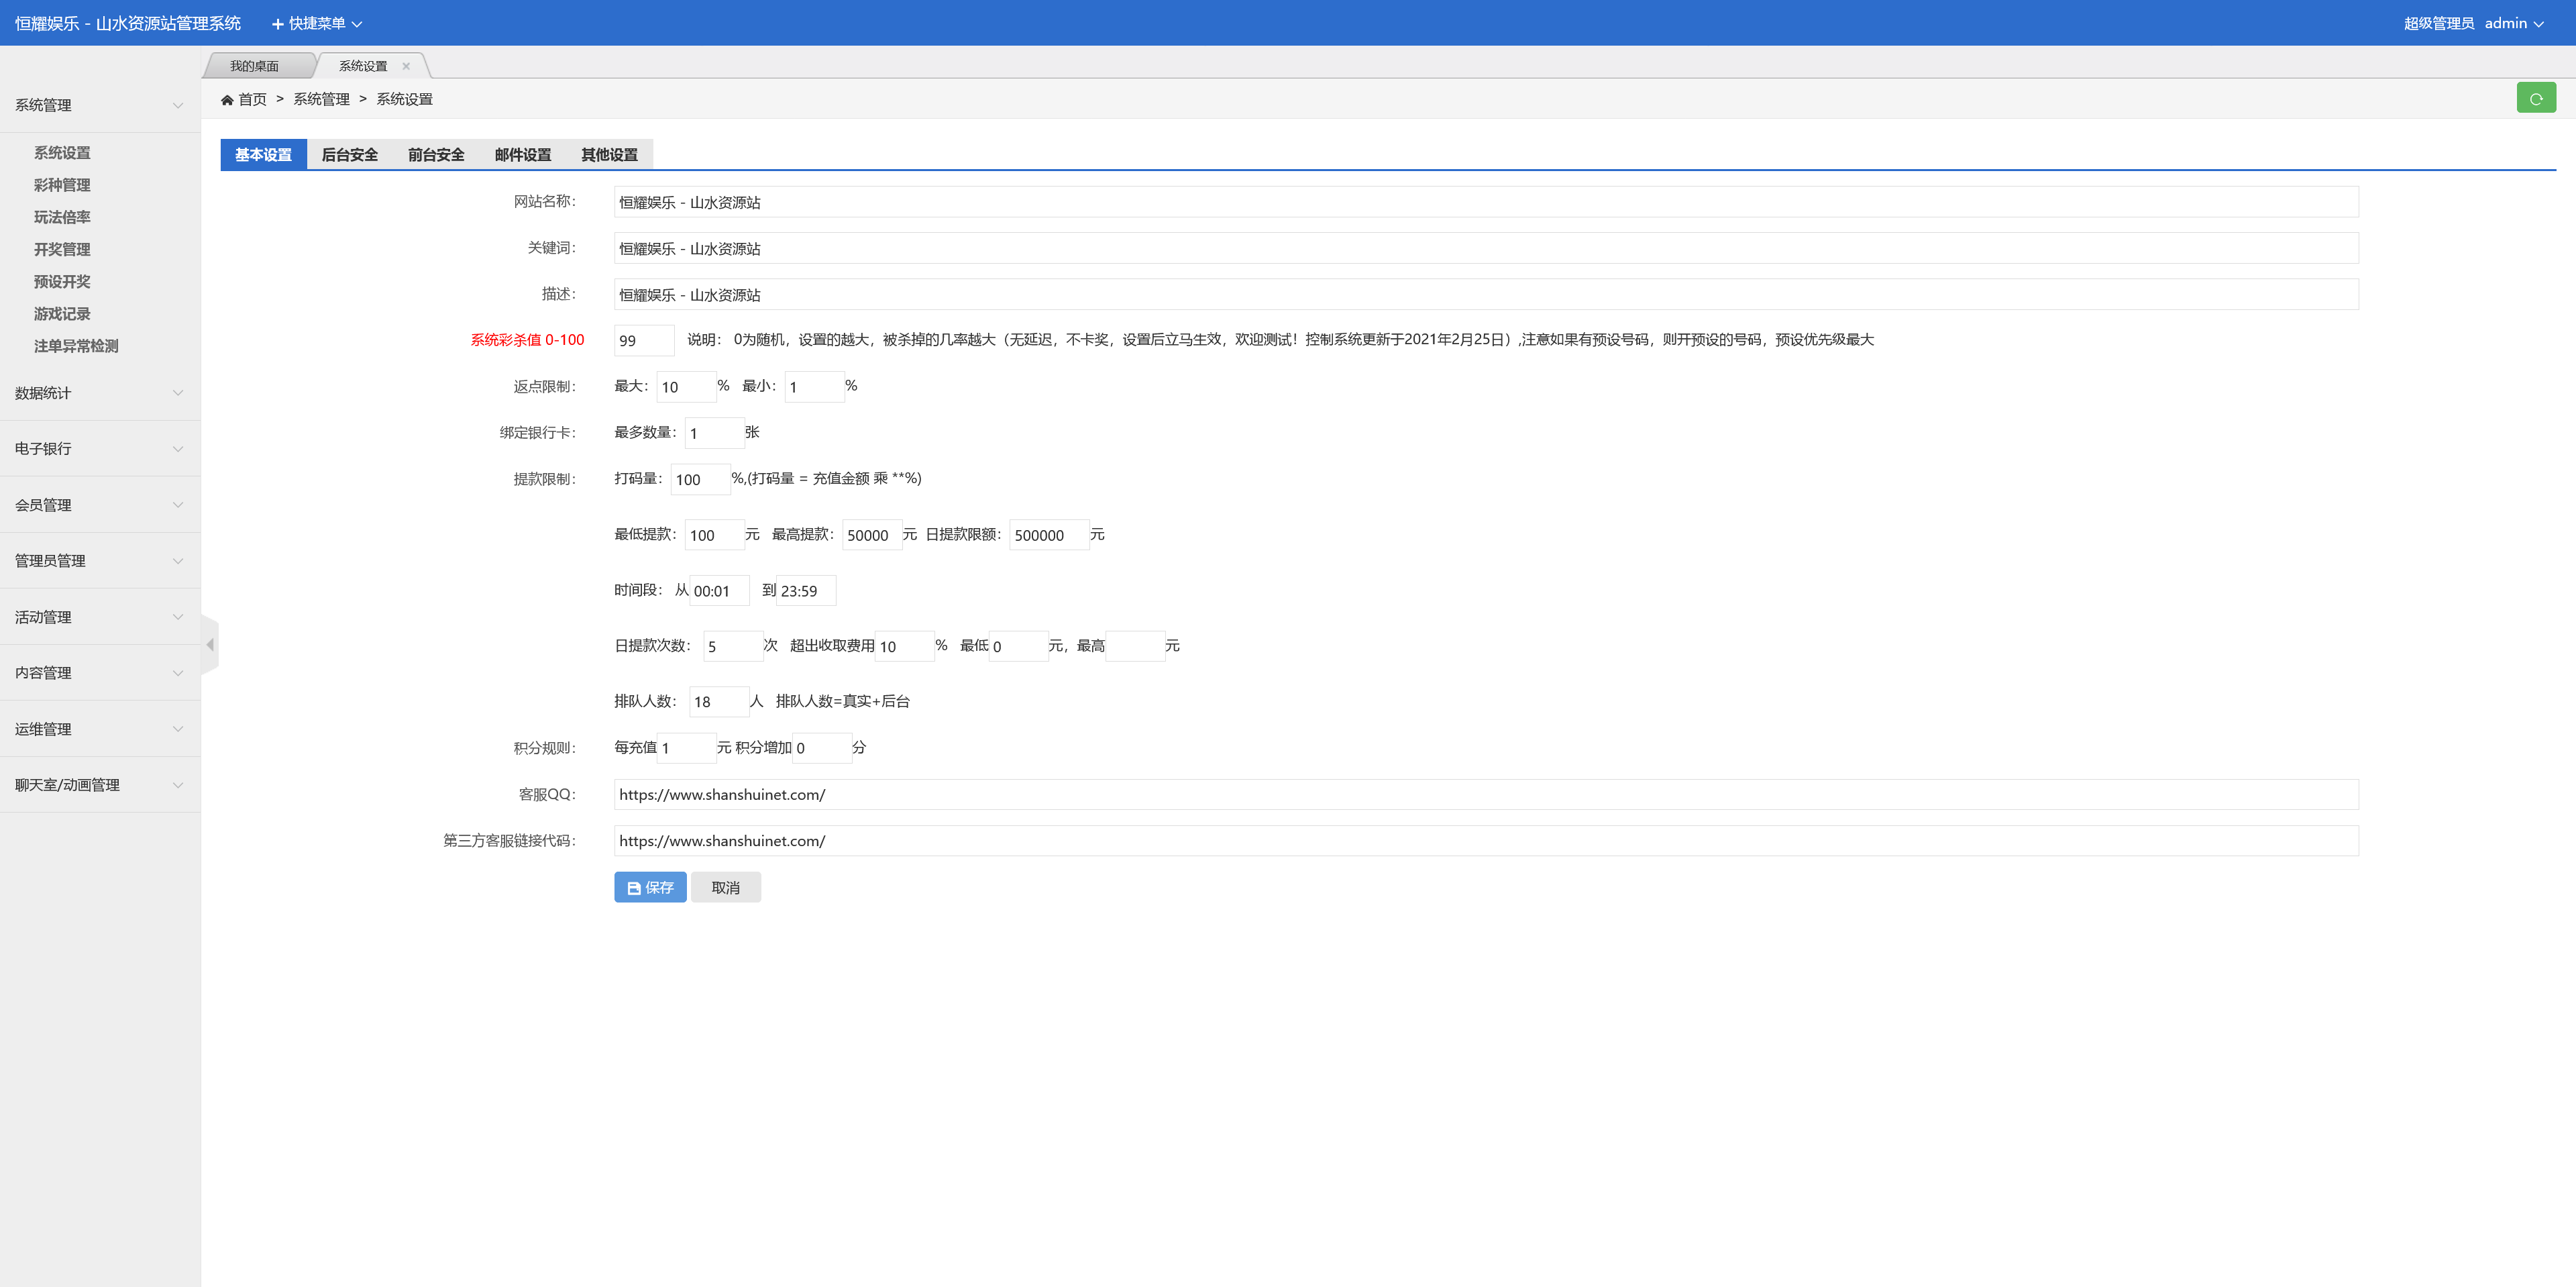The height and width of the screenshot is (1287, 2576).
Task: Close the 系统设置 tab with X icon
Action: point(406,66)
